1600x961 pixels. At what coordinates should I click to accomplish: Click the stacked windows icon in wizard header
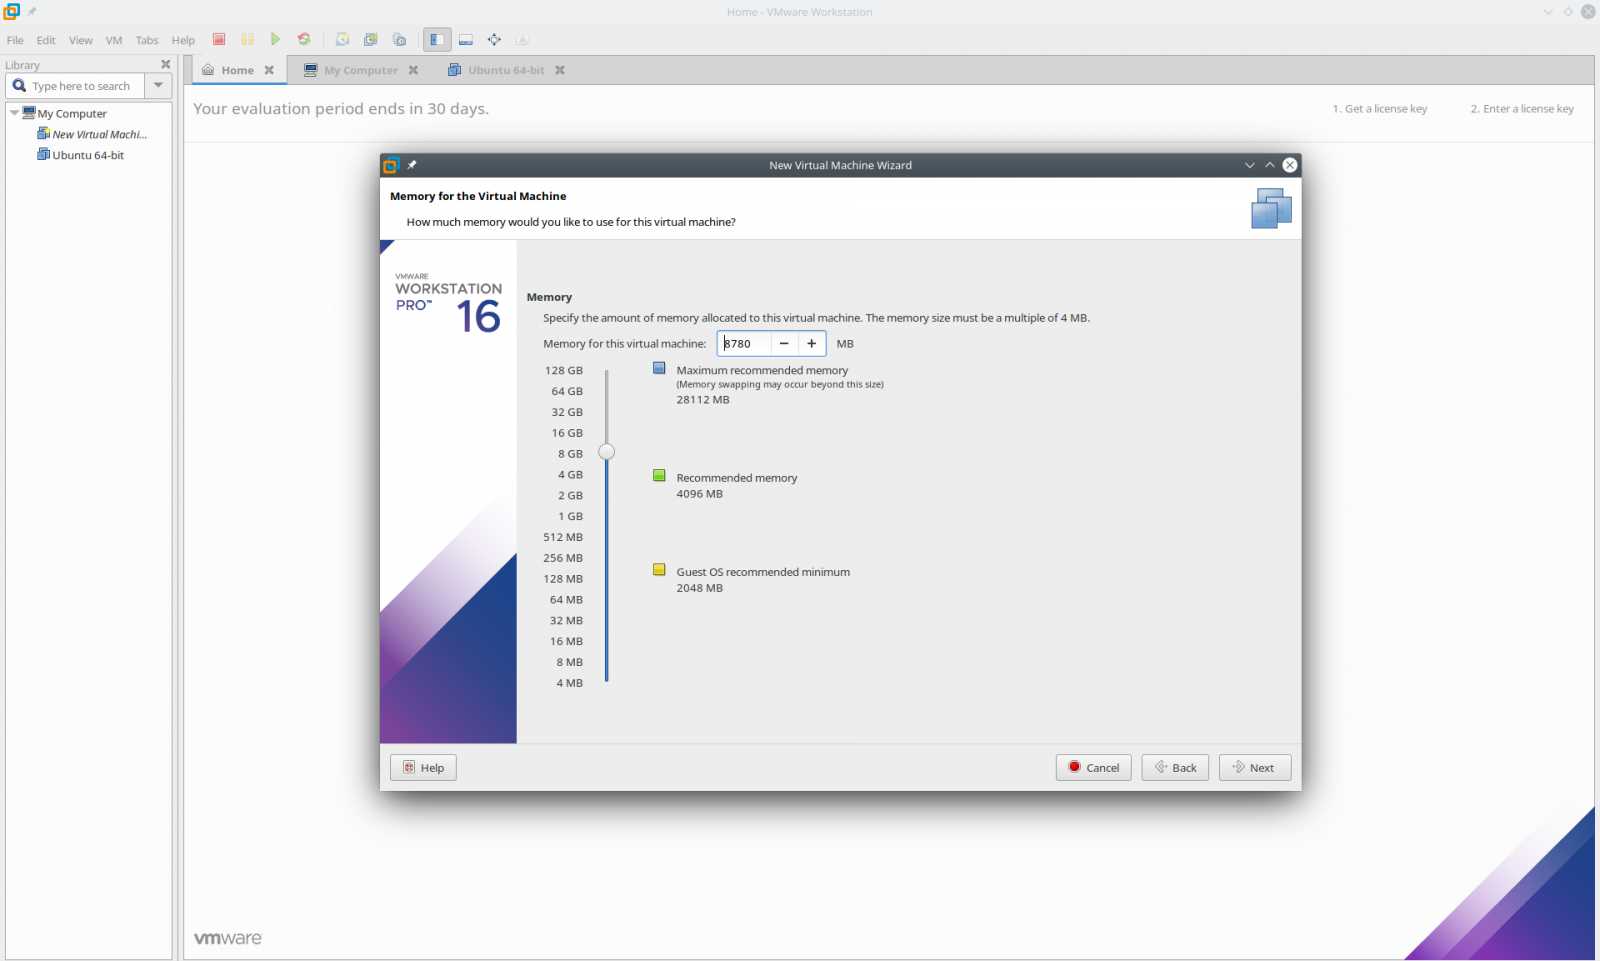[x=1271, y=208]
